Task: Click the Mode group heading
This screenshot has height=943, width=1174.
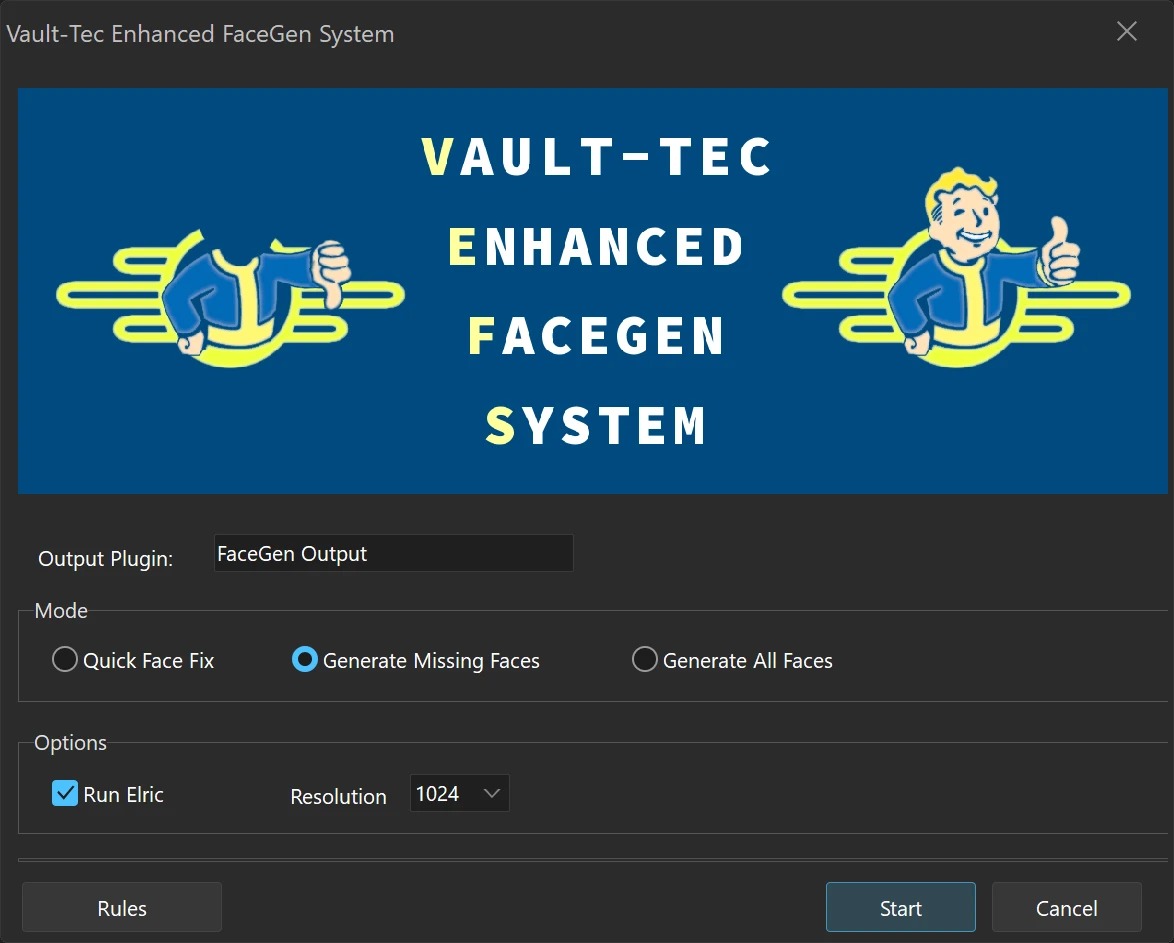Action: tap(61, 610)
